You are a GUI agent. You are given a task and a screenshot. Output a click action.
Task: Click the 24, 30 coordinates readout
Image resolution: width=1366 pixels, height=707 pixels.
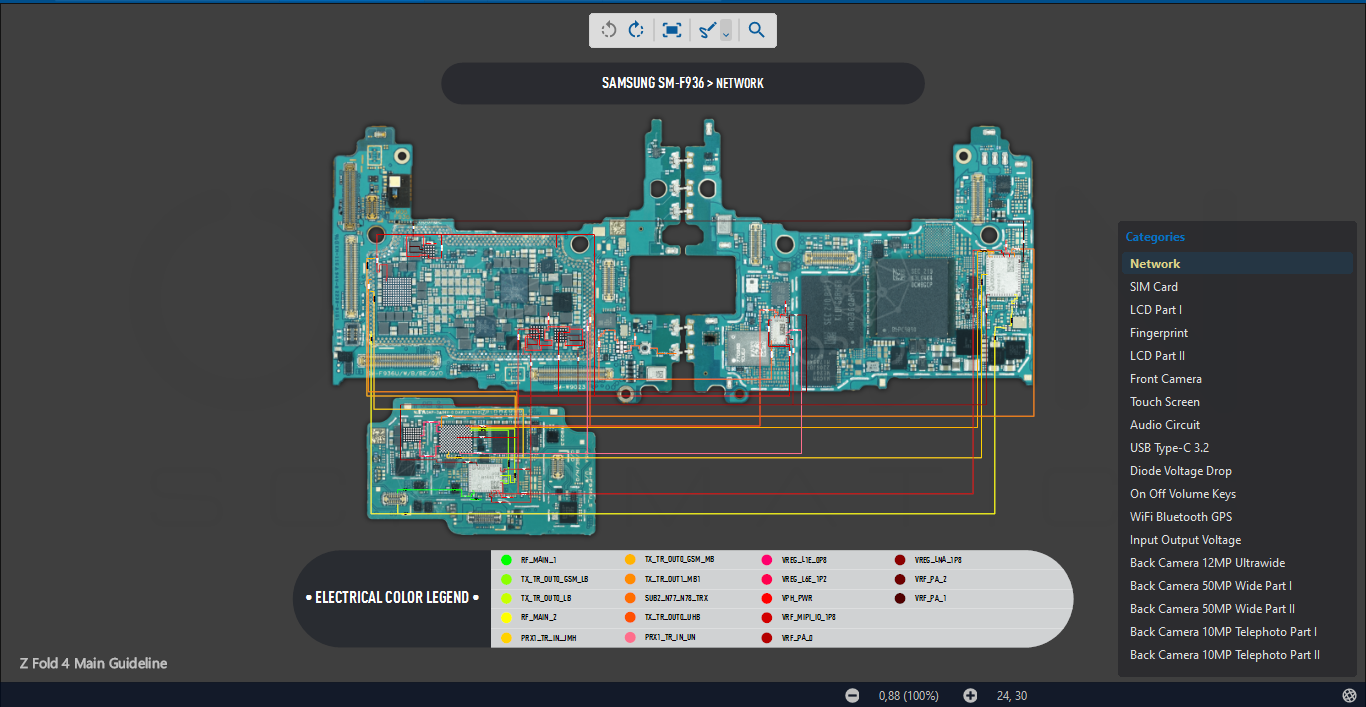click(x=1012, y=695)
